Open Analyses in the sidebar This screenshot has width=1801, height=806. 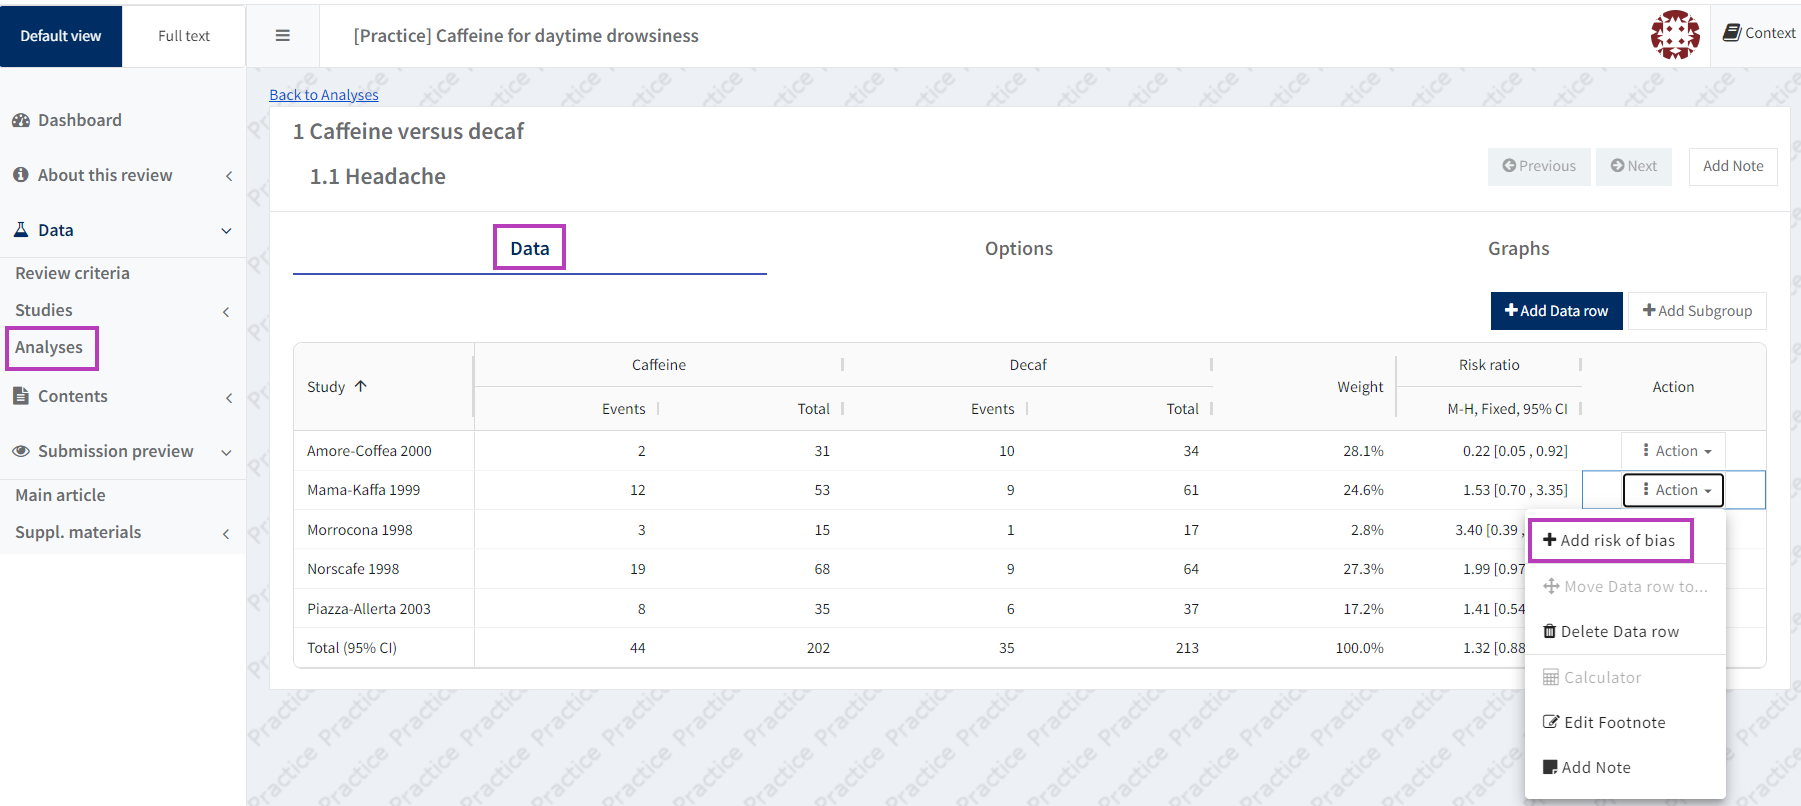49,347
